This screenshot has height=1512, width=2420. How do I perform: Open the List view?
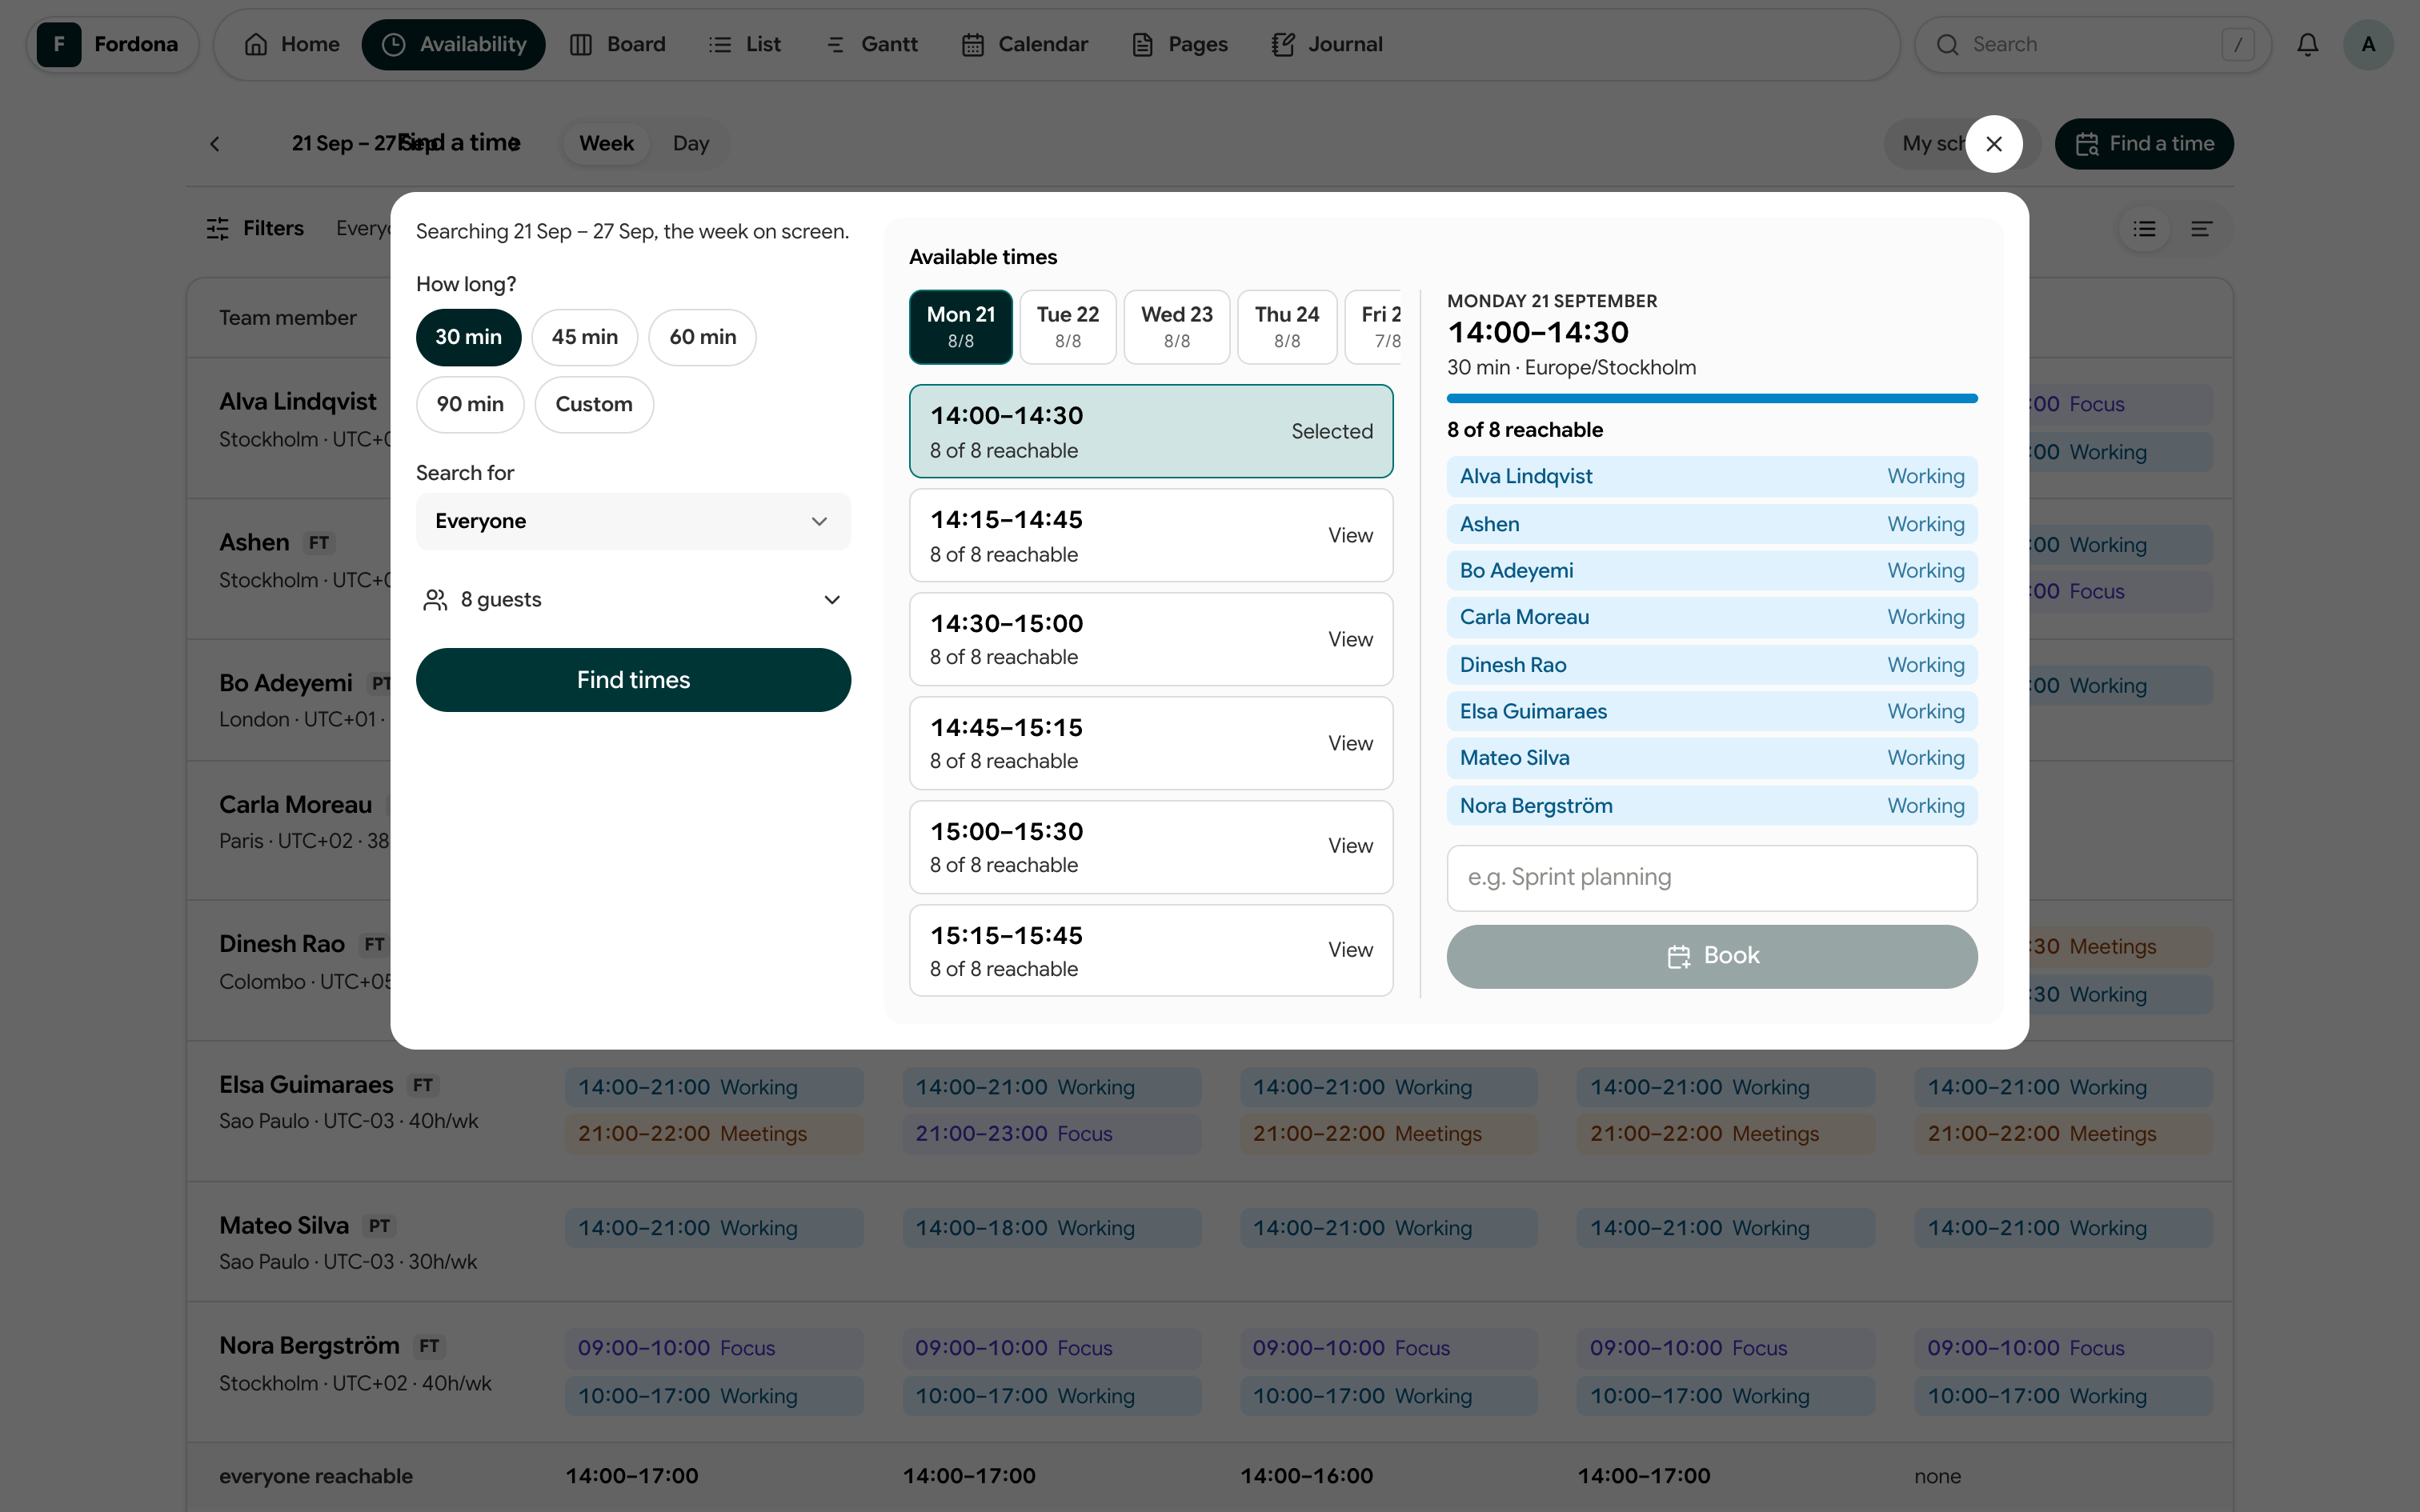click(744, 44)
